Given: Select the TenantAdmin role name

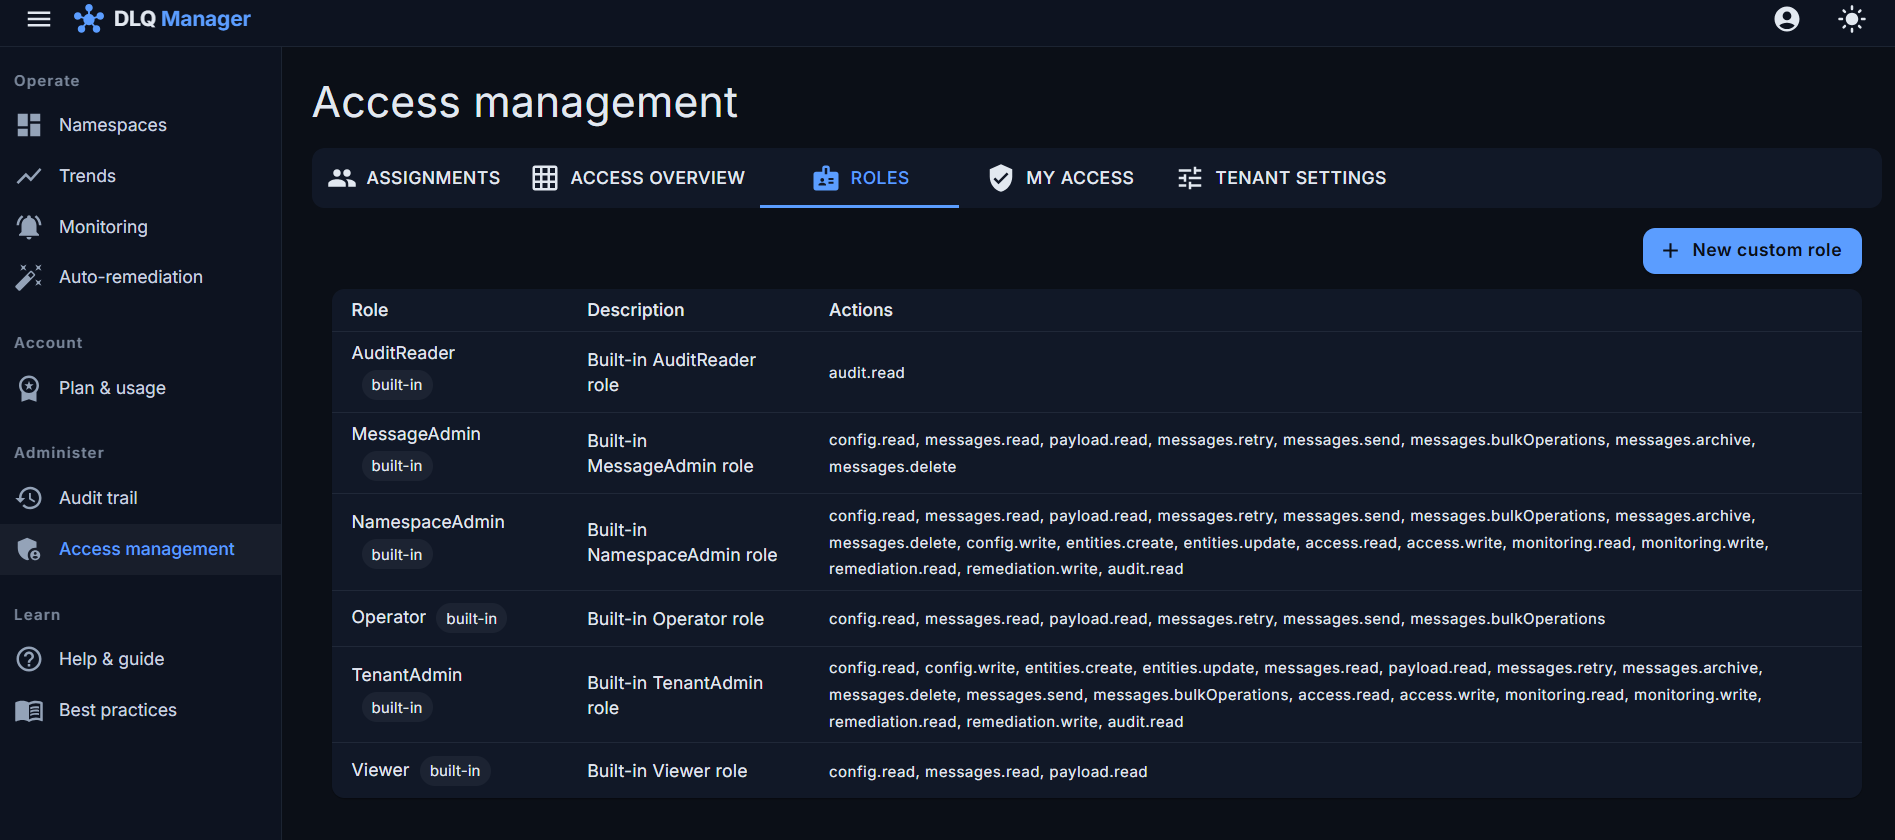Looking at the screenshot, I should [407, 675].
